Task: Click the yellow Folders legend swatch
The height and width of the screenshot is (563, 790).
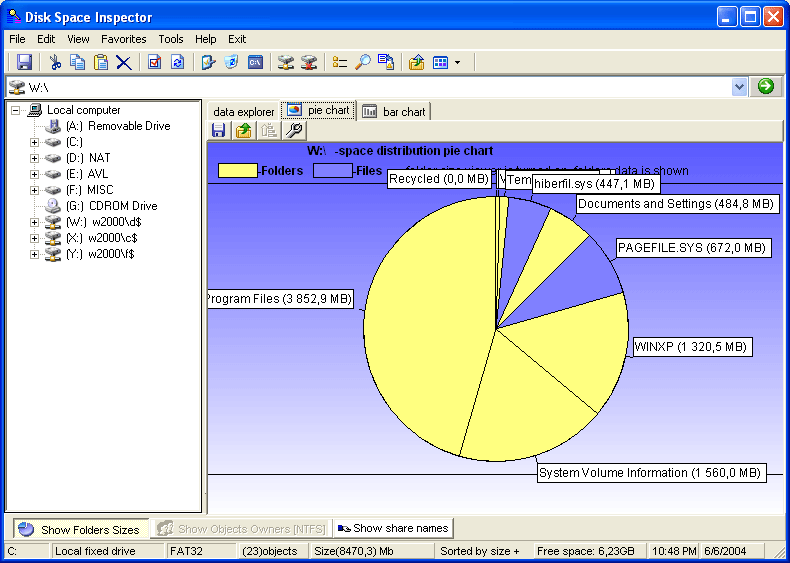Action: (238, 171)
